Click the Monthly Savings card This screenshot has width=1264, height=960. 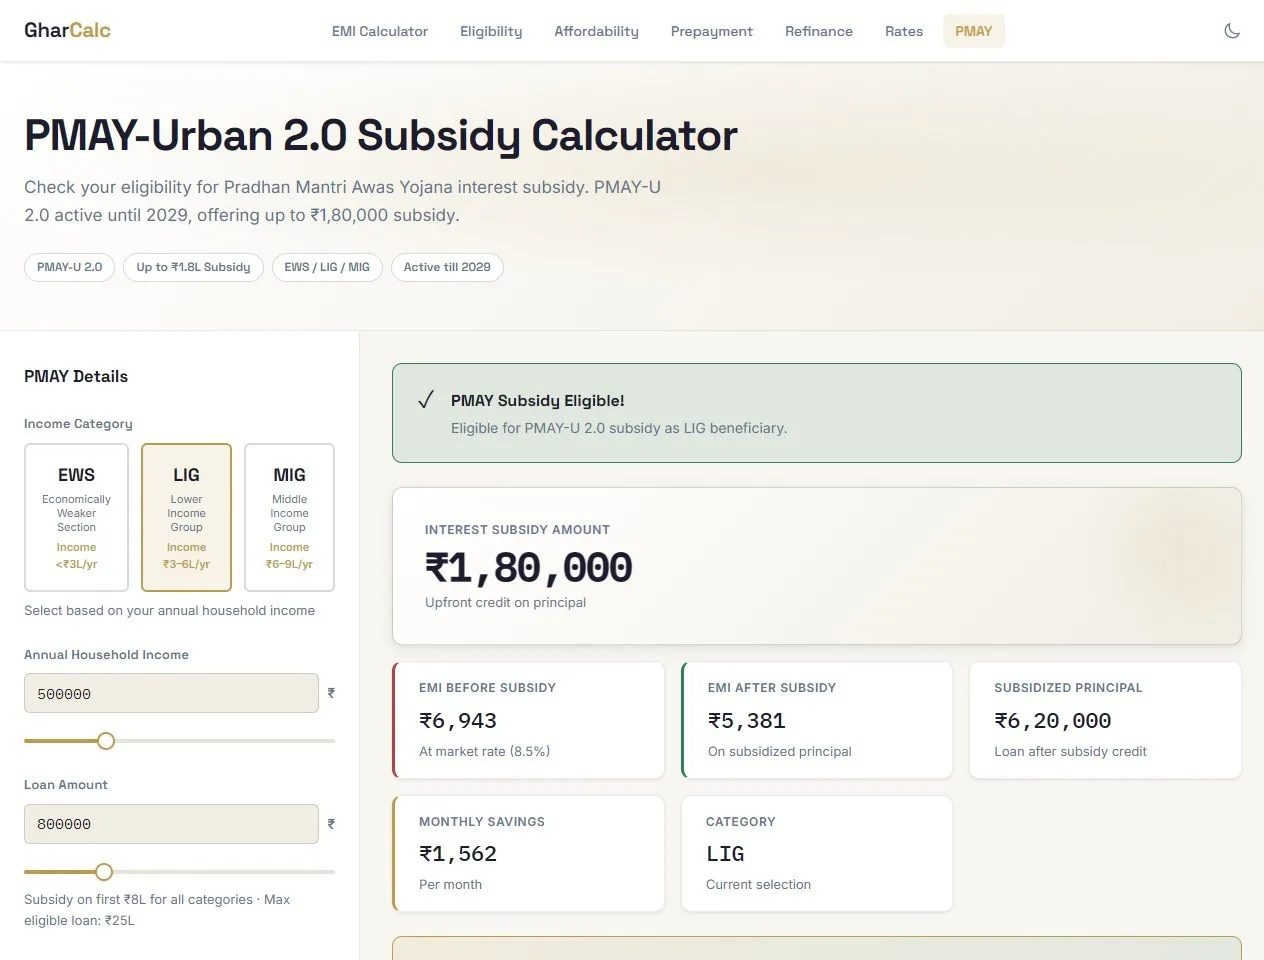pos(528,853)
